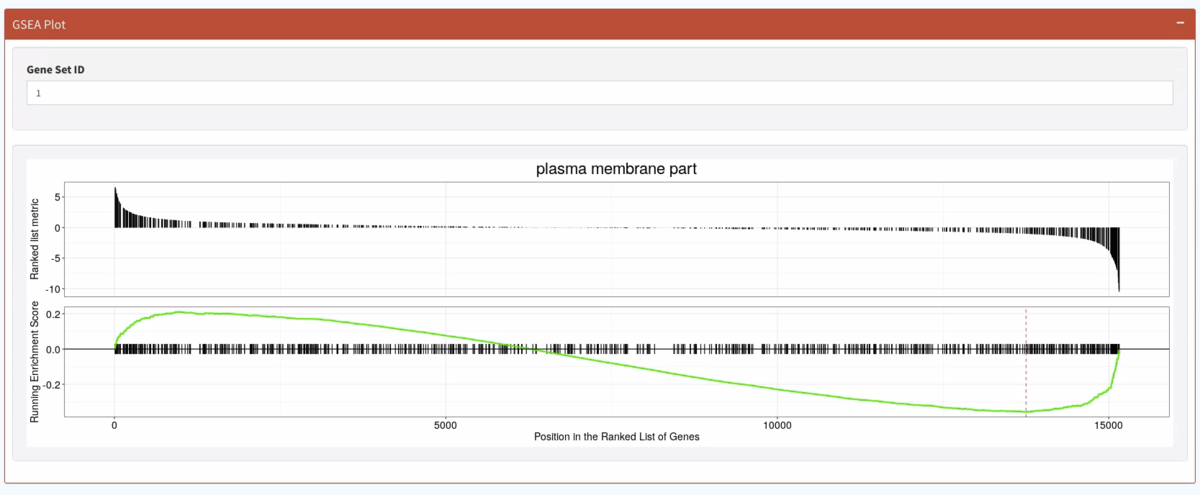Click the x-axis tick label 15000
This screenshot has height=495, width=1200.
pos(1108,424)
